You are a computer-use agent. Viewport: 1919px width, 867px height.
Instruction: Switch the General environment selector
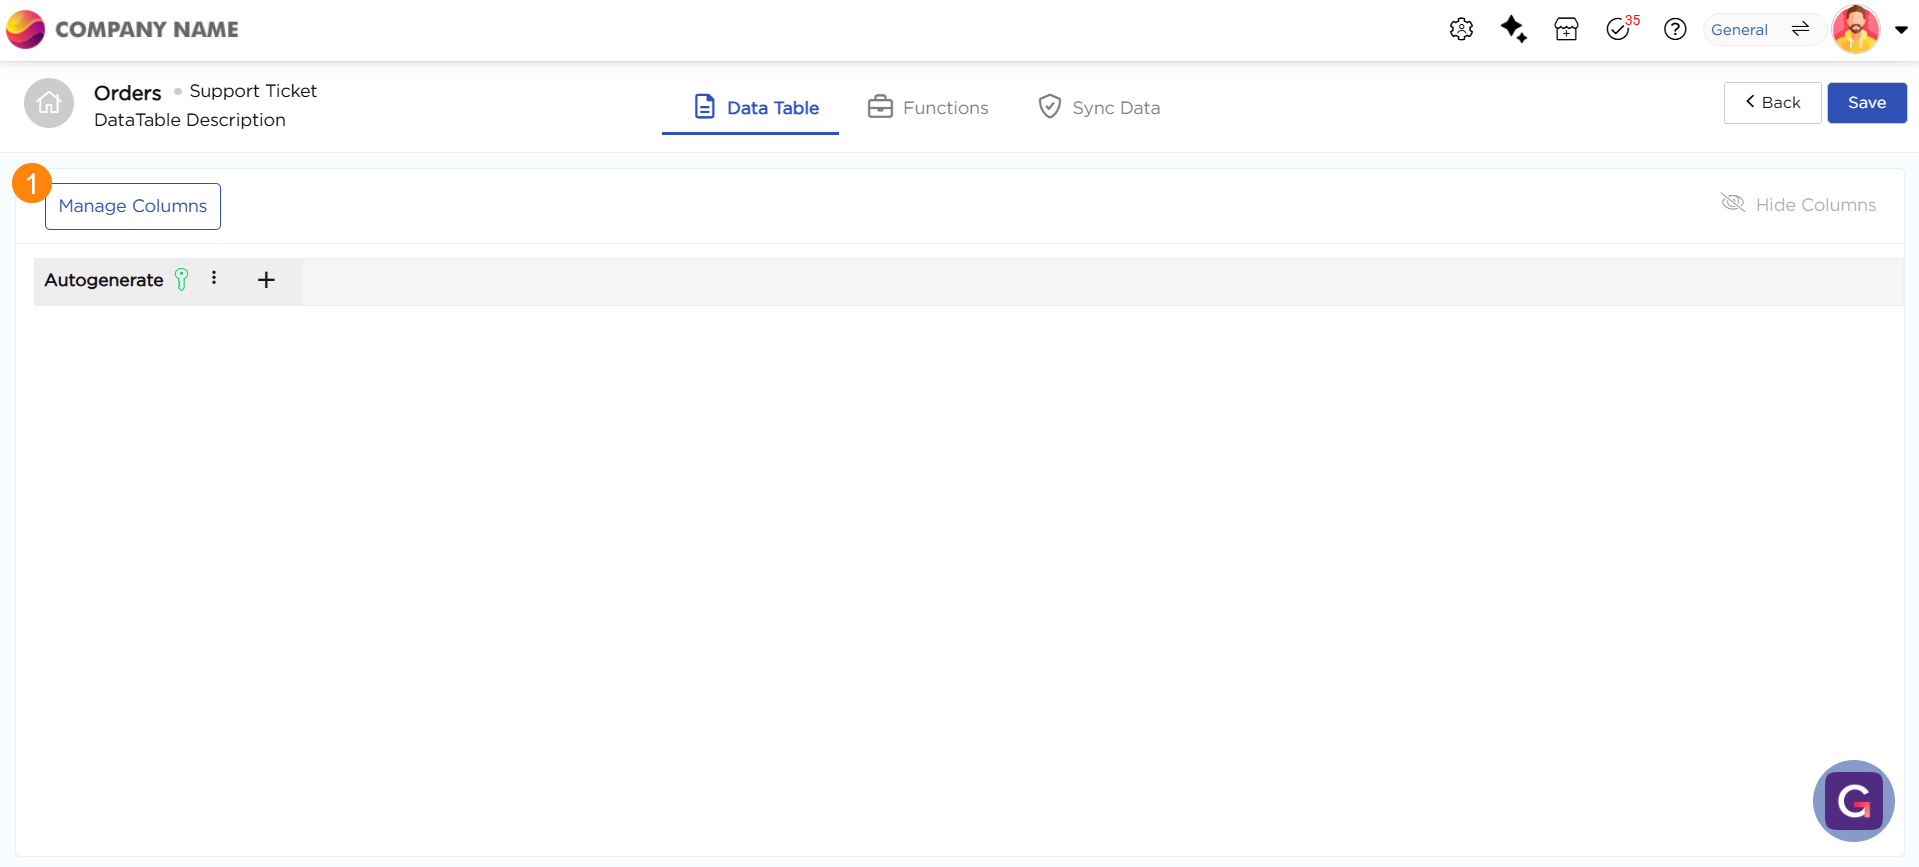tap(1760, 29)
